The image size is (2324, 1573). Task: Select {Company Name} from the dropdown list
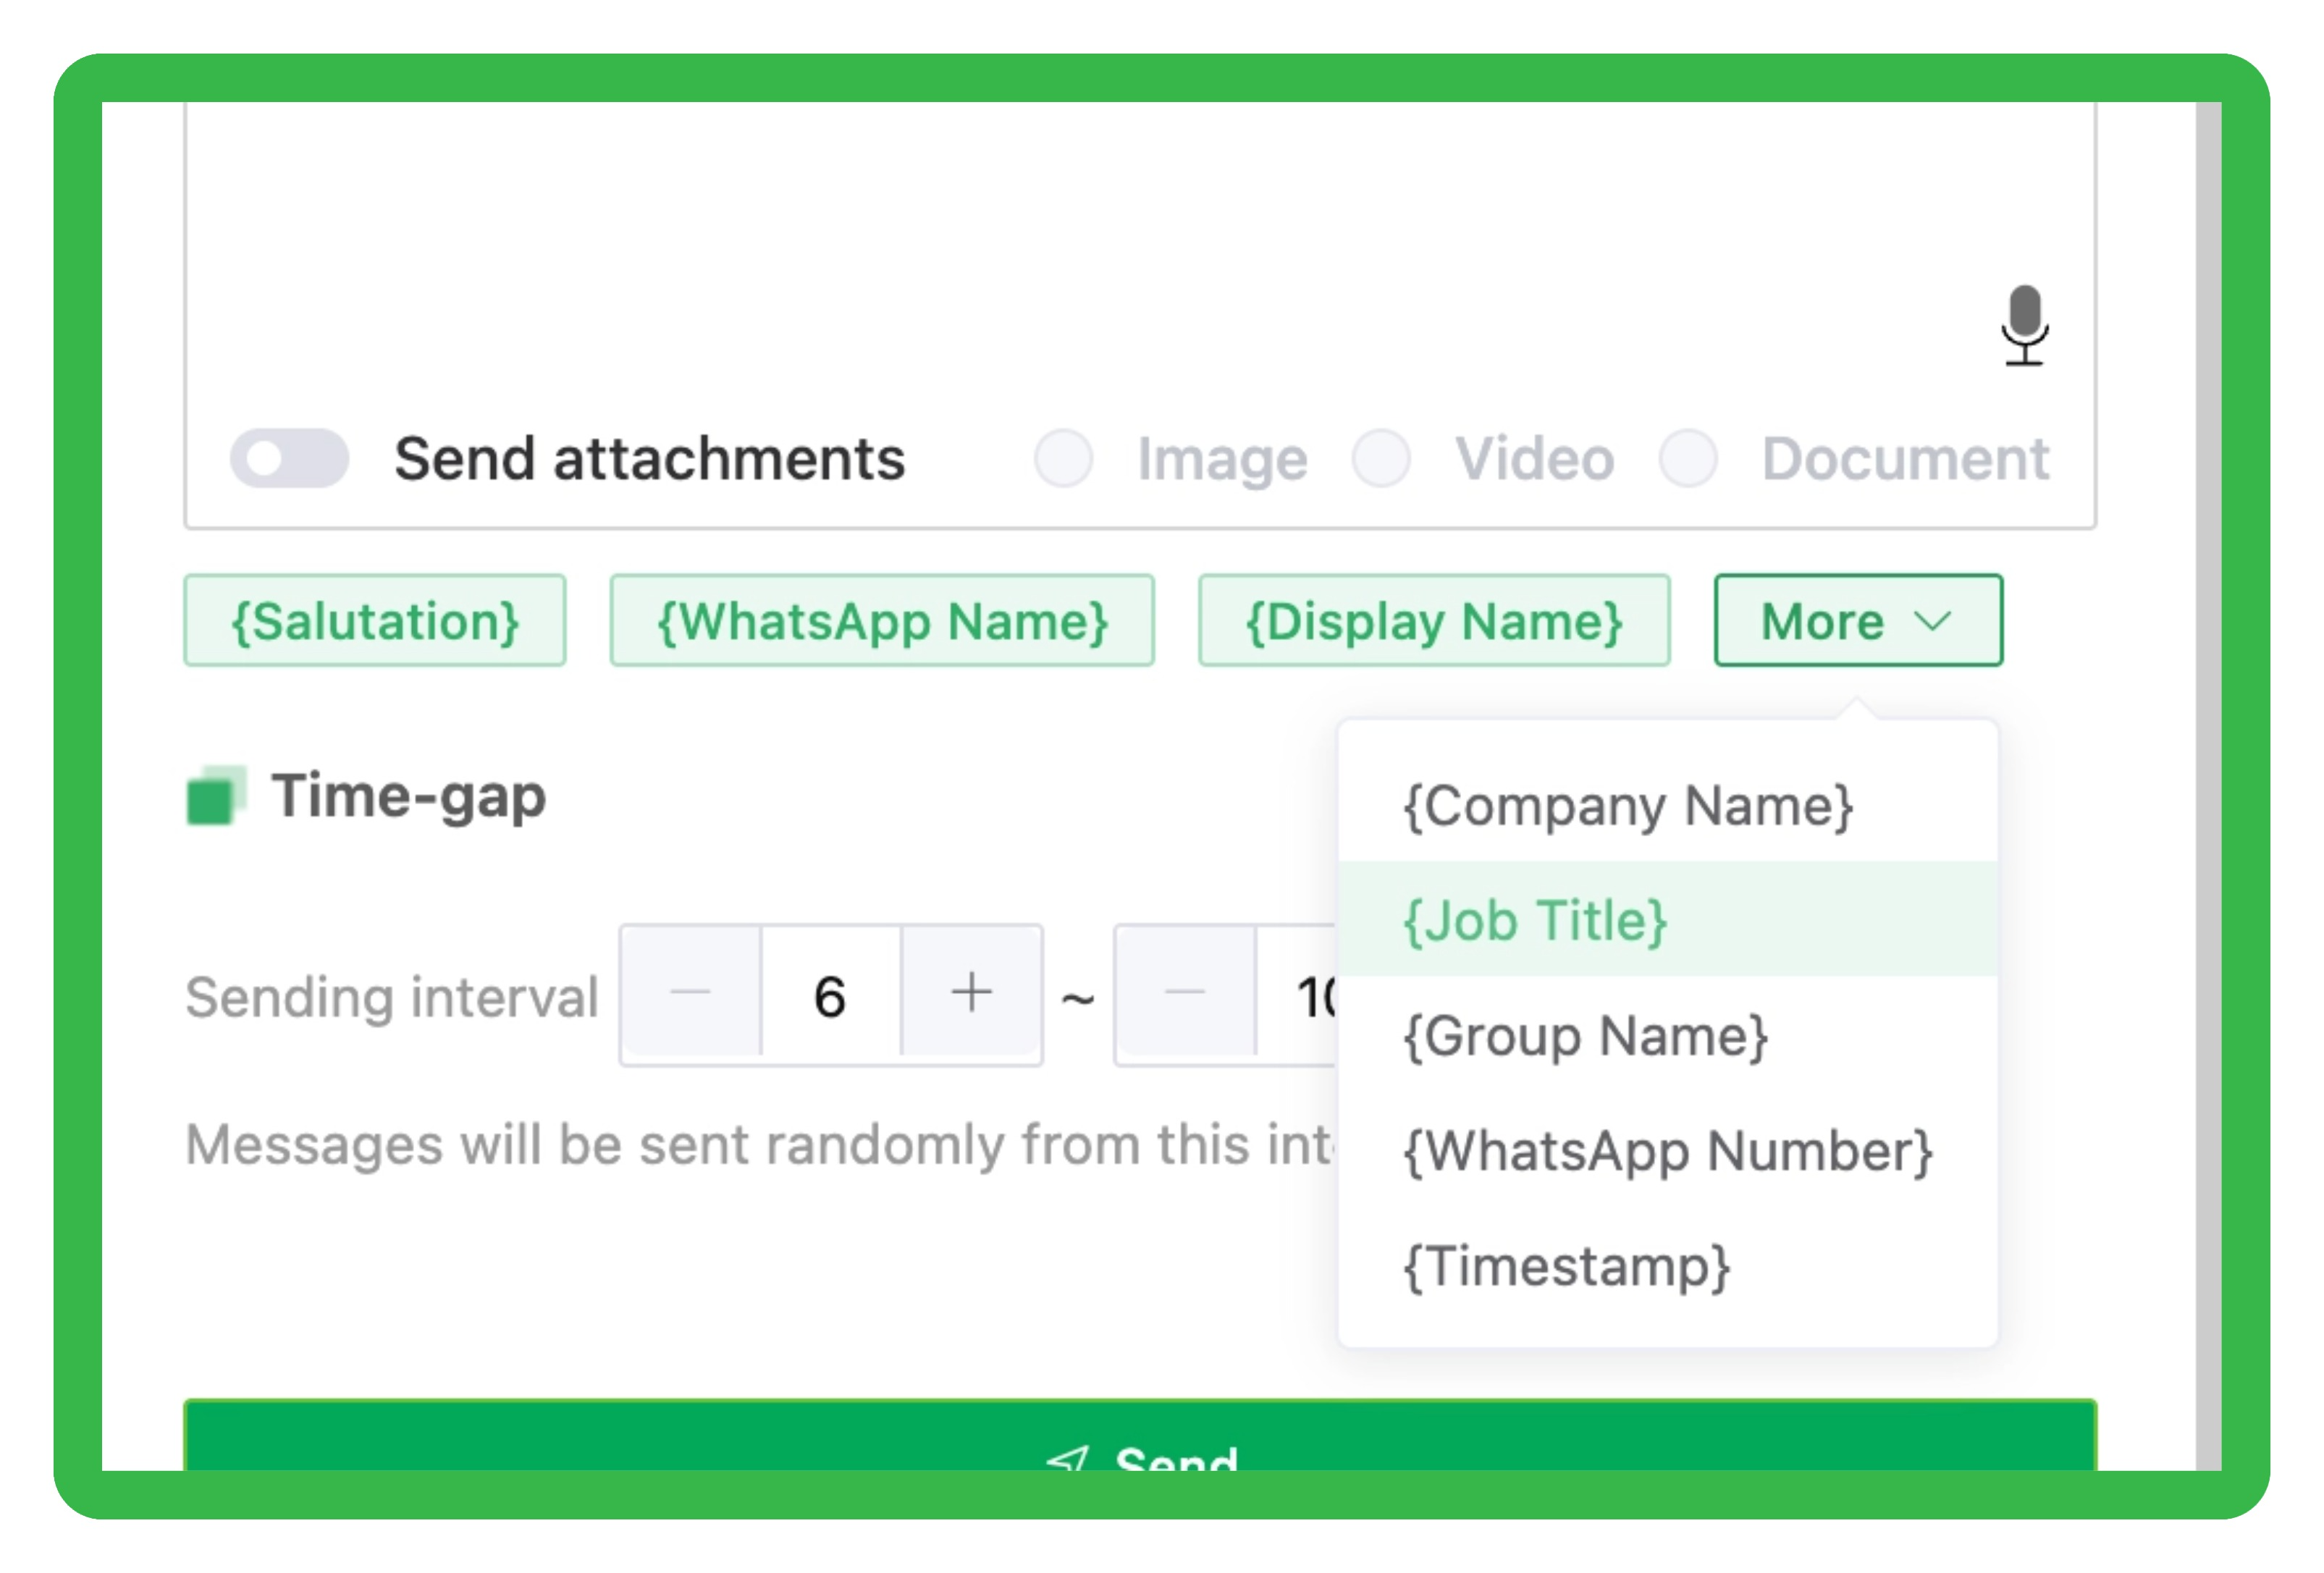coord(1629,806)
